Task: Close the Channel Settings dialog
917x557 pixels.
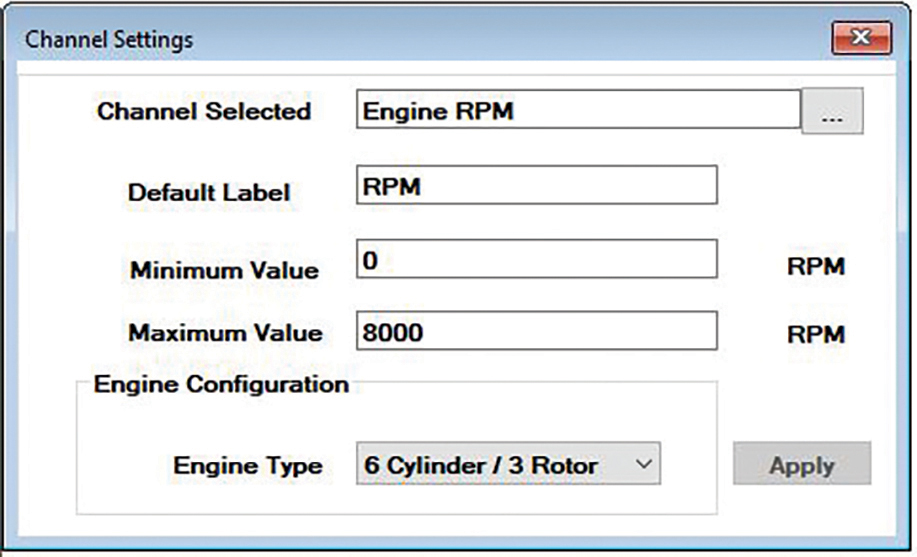Action: point(860,40)
